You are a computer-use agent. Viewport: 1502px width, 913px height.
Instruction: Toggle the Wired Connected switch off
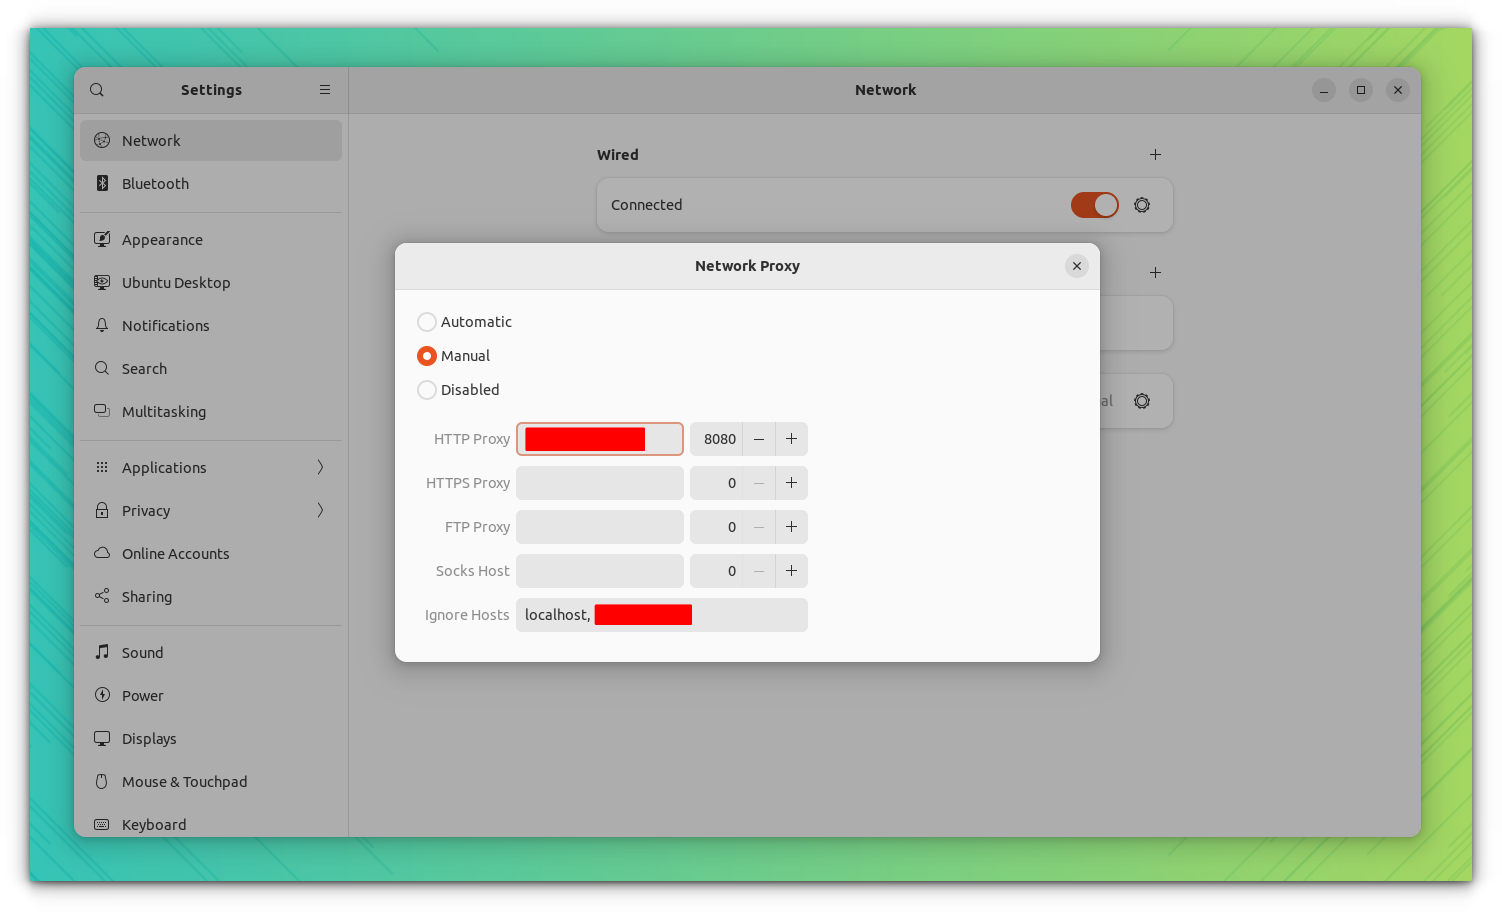pyautogui.click(x=1094, y=205)
